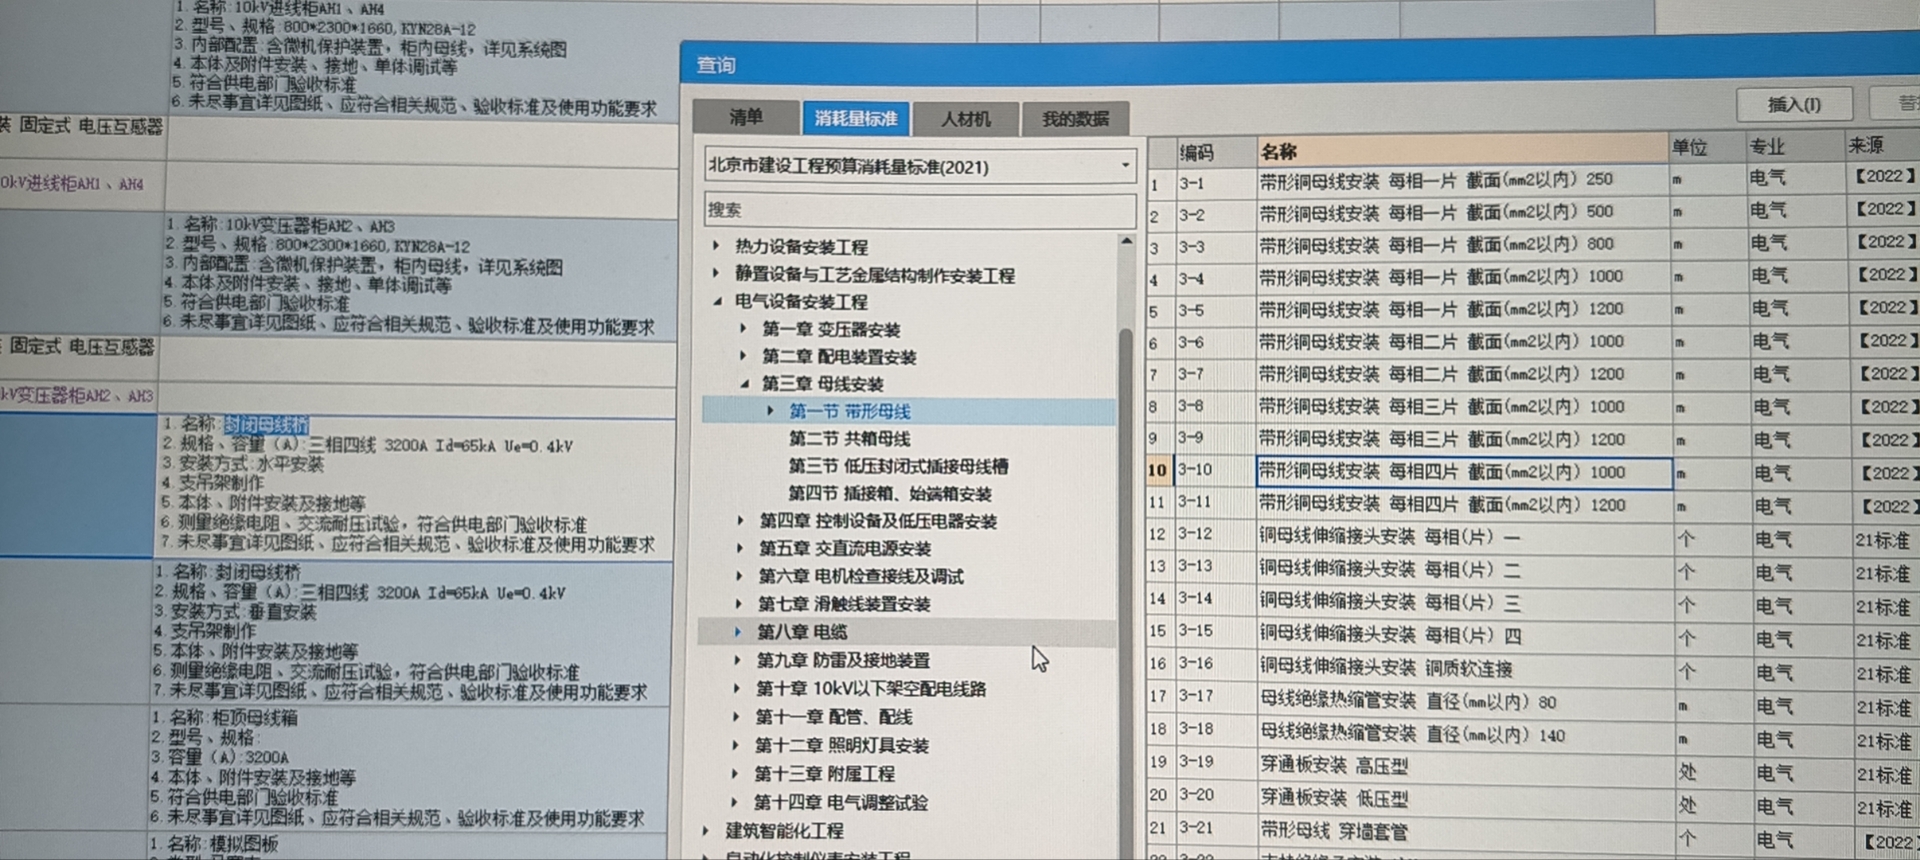Image resolution: width=1920 pixels, height=860 pixels.
Task: Open the 人材机 tab
Action: (x=965, y=119)
